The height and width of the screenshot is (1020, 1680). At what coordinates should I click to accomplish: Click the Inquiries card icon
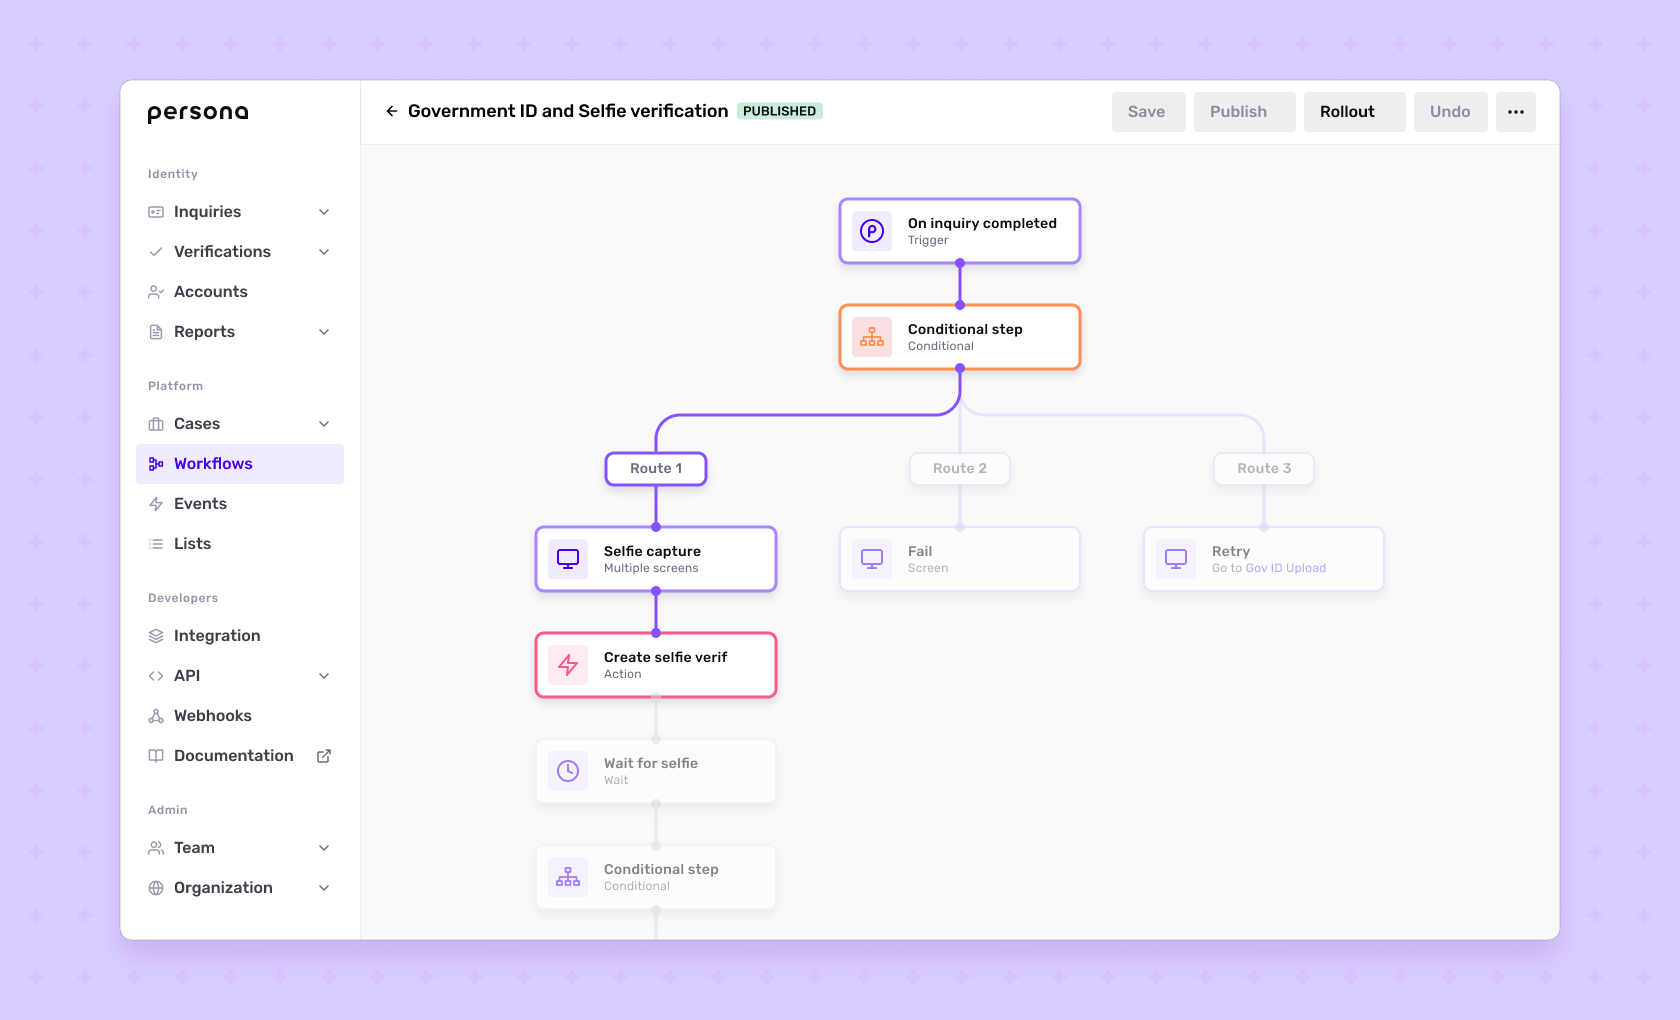[x=156, y=211]
